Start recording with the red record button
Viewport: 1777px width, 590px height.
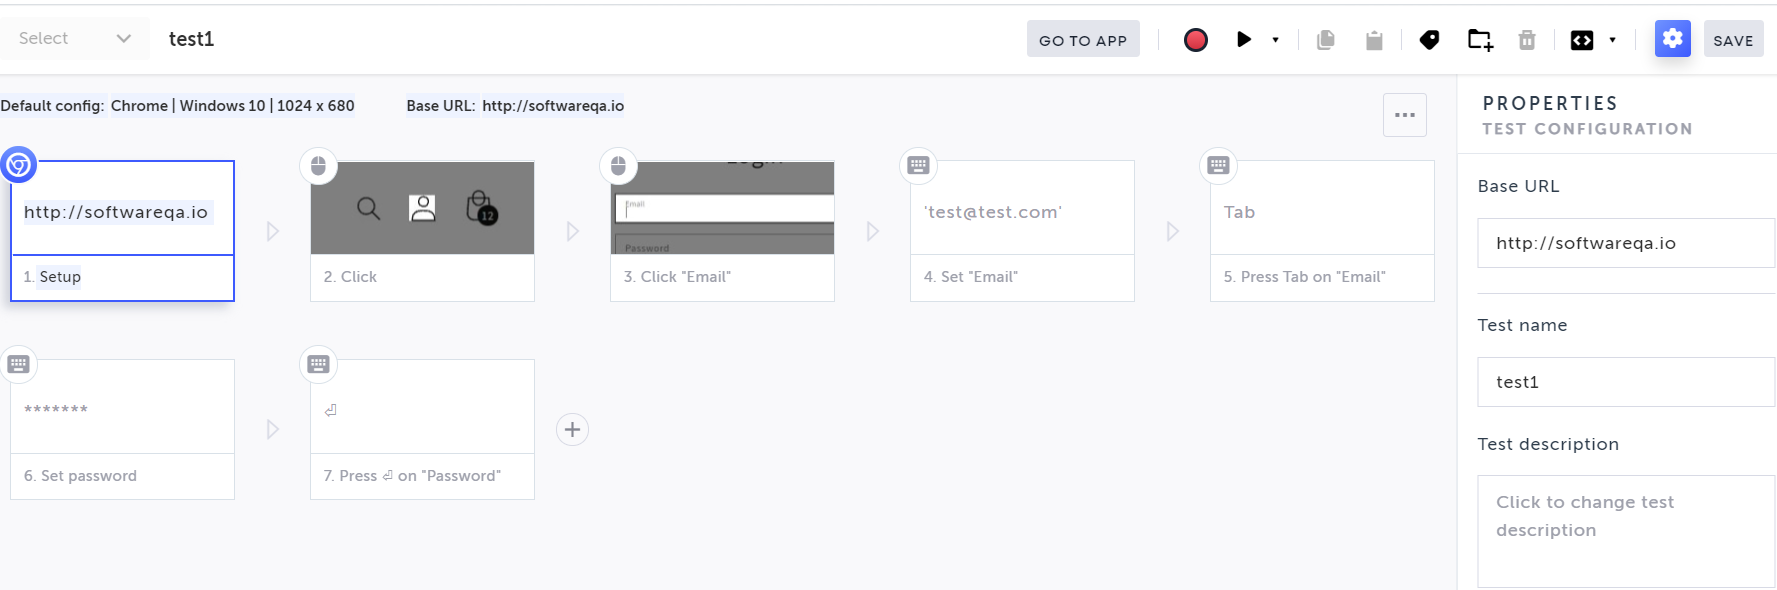[x=1195, y=40]
